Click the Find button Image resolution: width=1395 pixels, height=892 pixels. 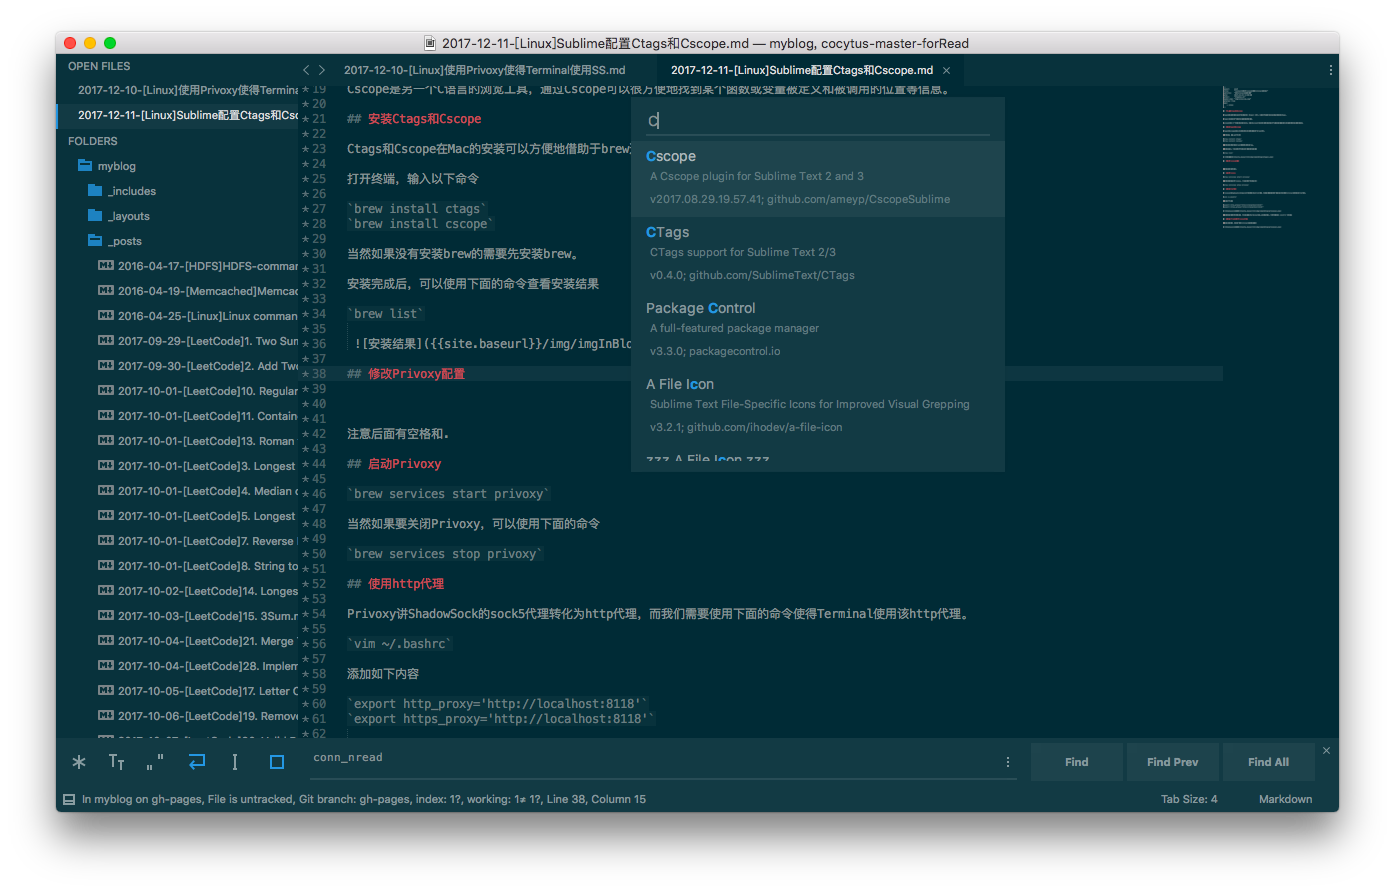coord(1076,762)
